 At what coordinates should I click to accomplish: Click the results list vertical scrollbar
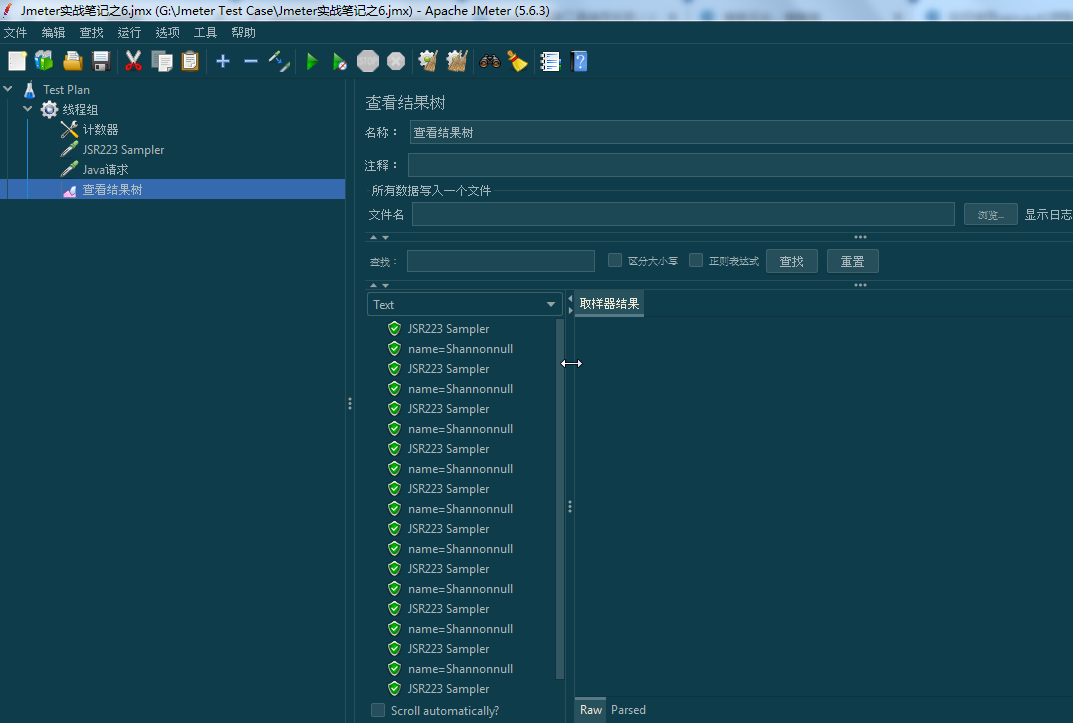pyautogui.click(x=560, y=499)
